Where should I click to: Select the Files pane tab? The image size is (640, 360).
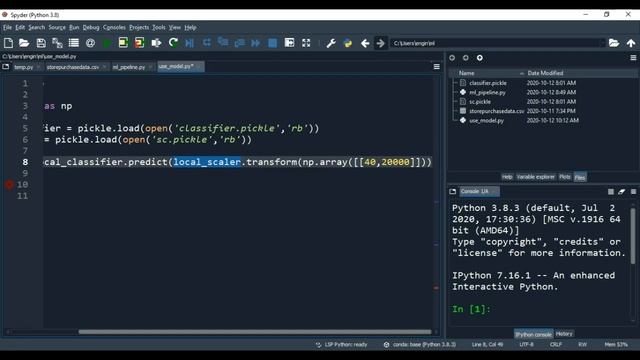(580, 177)
